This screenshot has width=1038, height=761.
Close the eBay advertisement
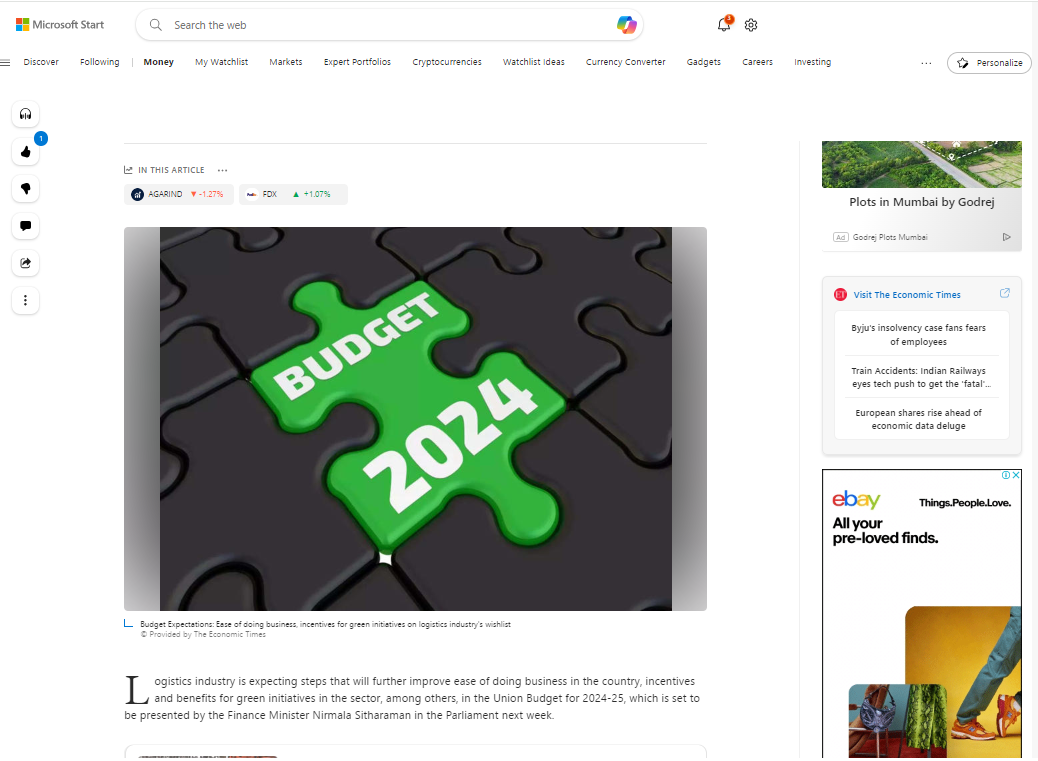[1015, 475]
